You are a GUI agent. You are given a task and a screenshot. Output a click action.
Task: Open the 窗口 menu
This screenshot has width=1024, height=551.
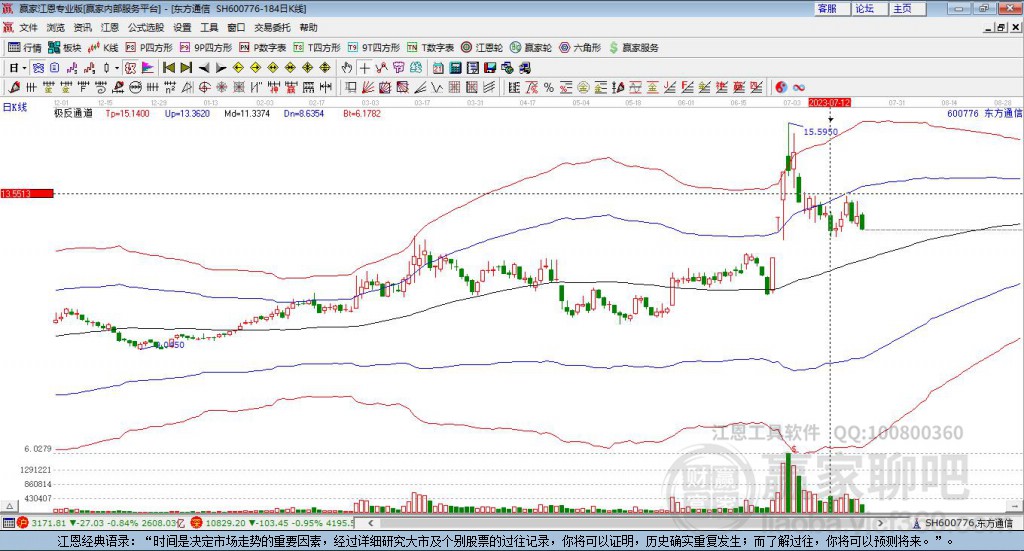pos(236,27)
